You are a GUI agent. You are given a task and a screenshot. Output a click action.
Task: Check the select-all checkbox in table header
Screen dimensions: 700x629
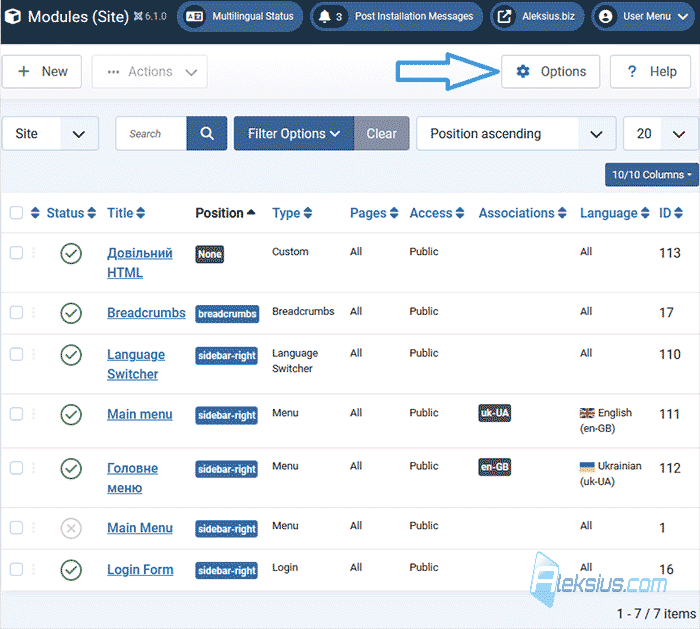point(17,213)
